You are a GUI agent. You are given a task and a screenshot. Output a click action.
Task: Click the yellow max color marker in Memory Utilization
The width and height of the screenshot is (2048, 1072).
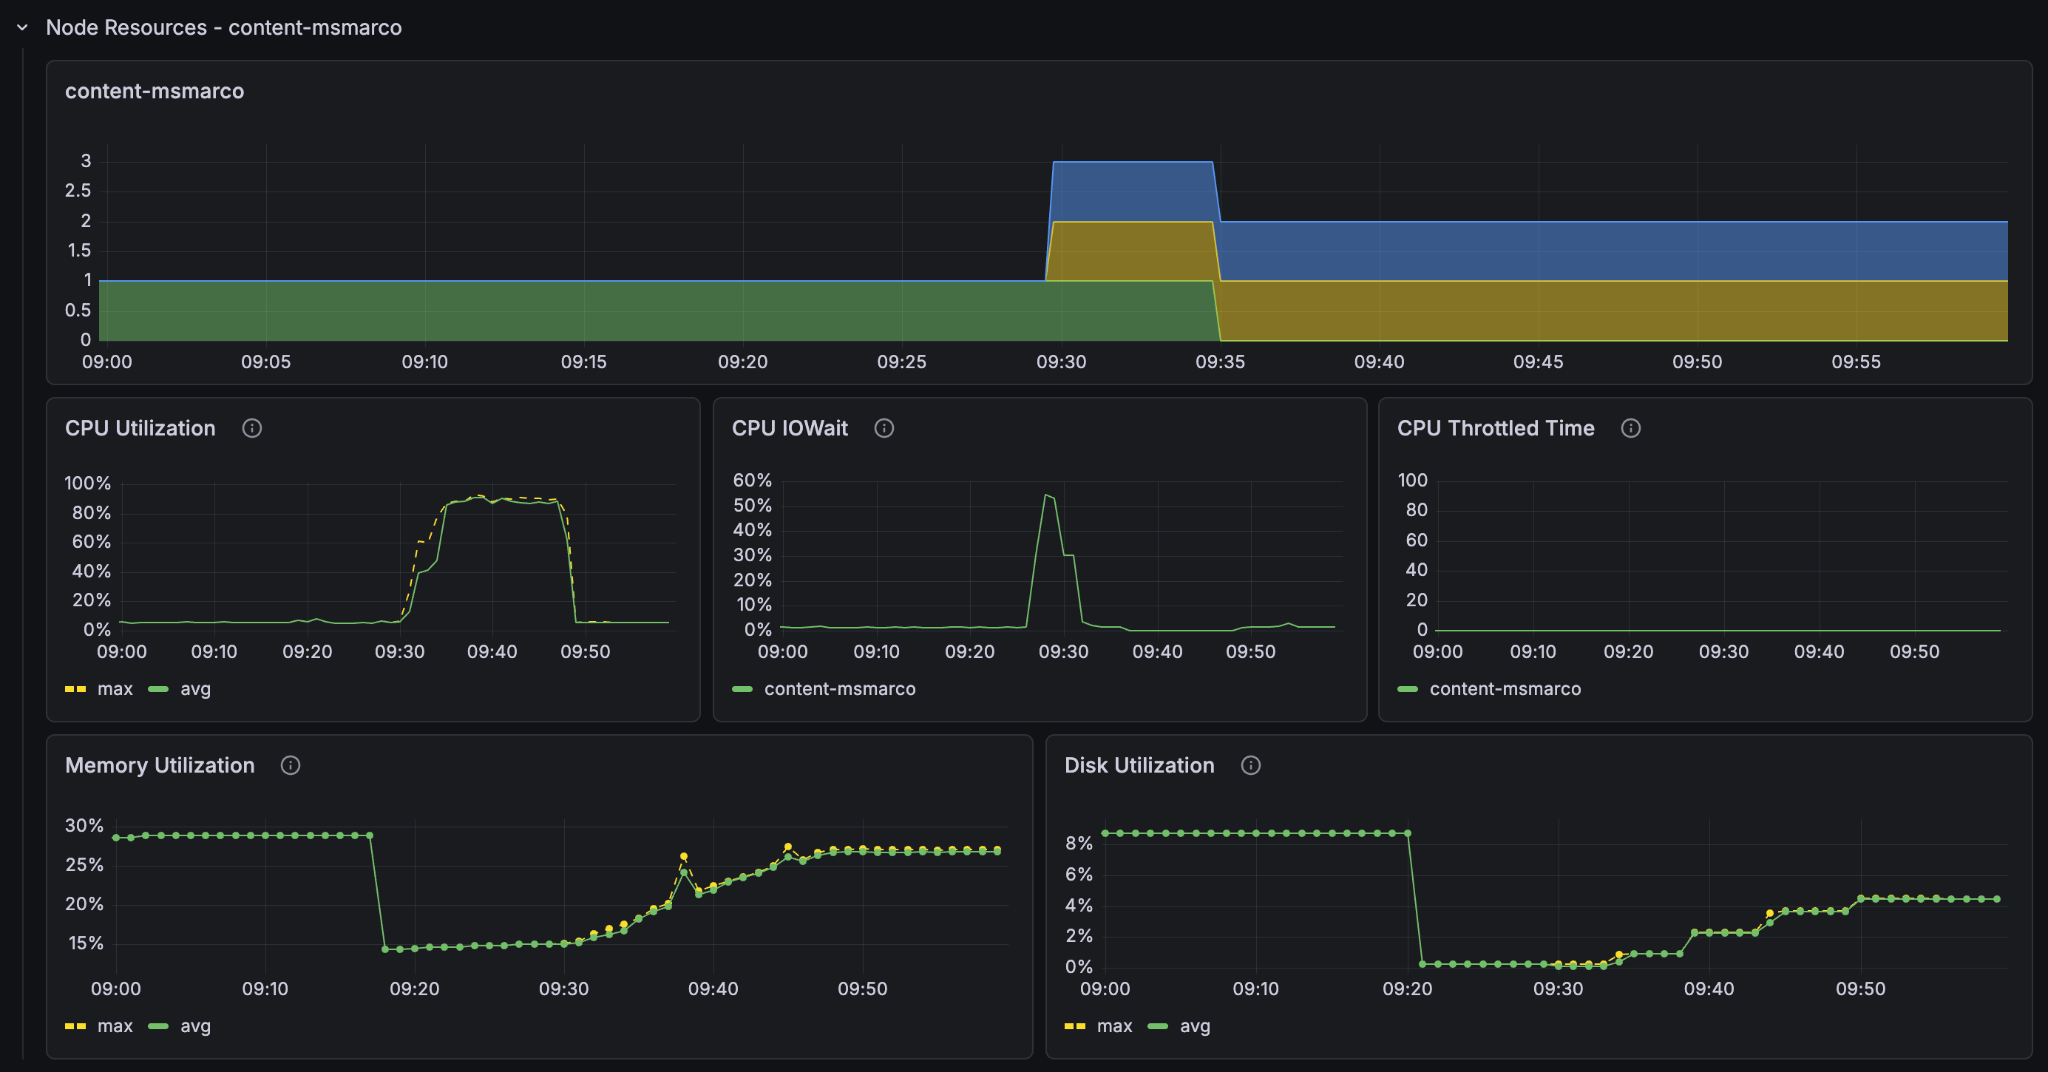click(x=75, y=1026)
